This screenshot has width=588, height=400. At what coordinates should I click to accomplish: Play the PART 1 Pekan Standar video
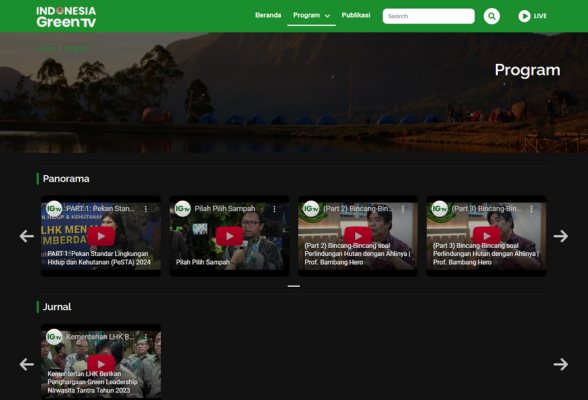pyautogui.click(x=101, y=236)
